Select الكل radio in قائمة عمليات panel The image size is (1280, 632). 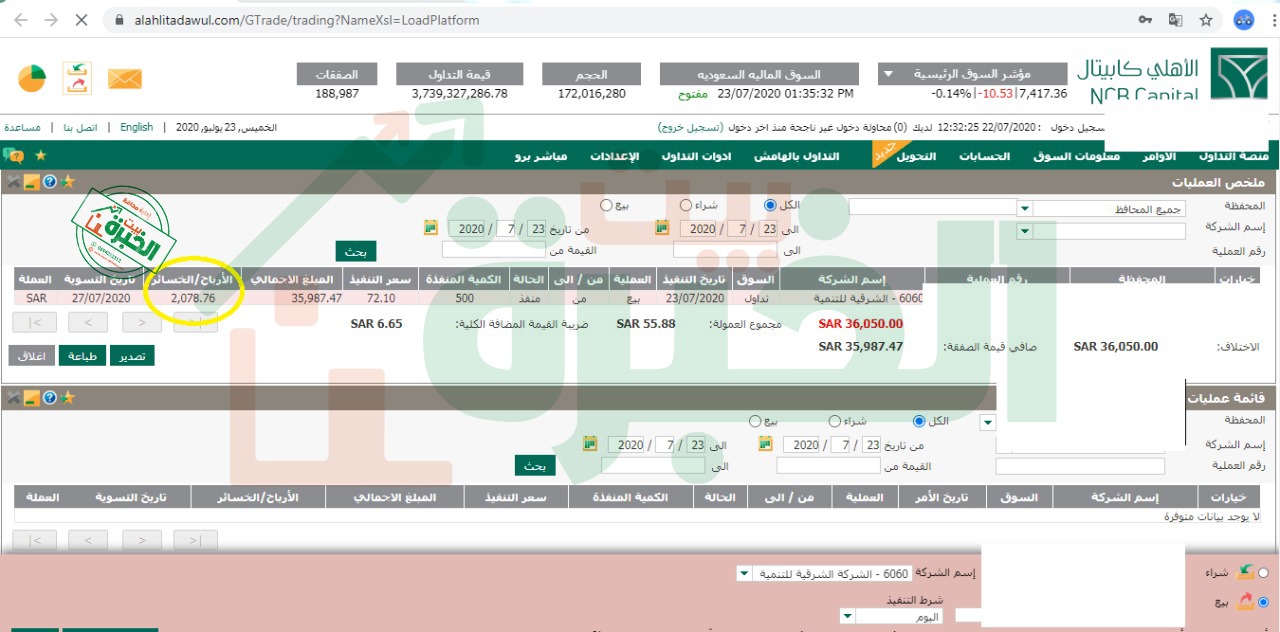click(x=919, y=422)
